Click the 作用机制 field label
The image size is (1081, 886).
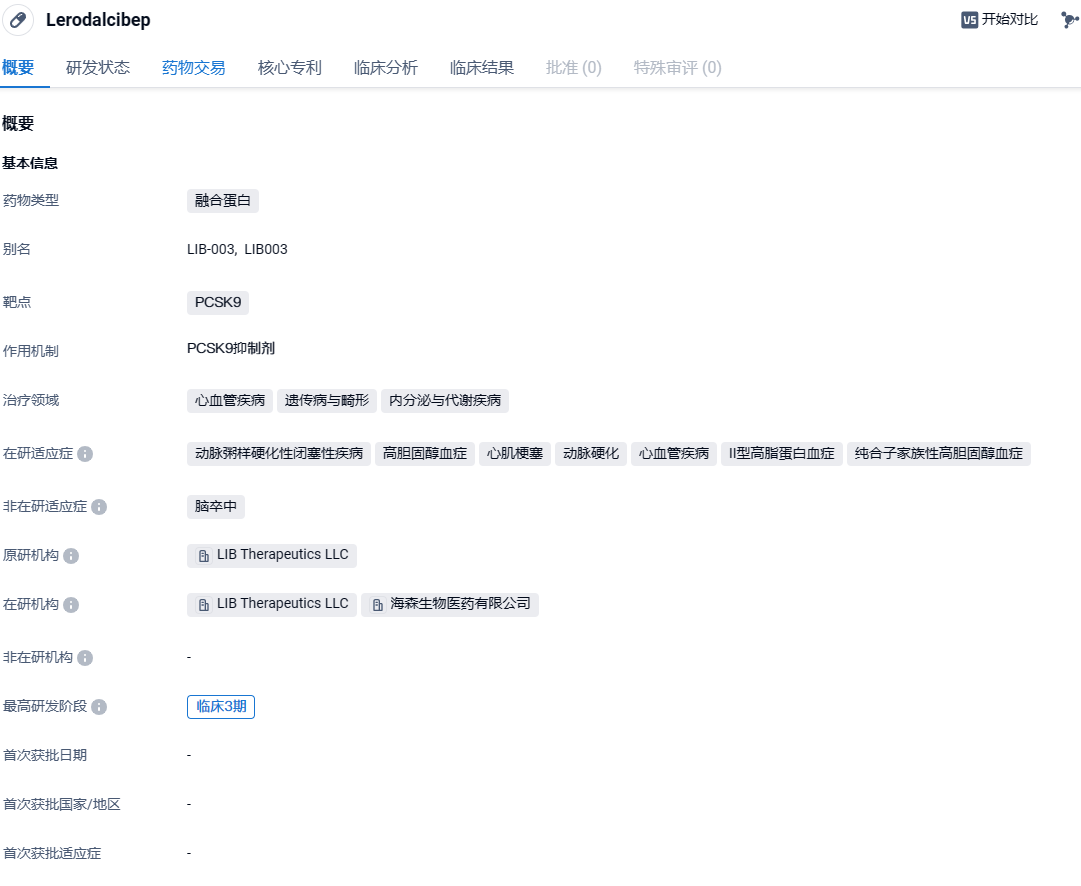[x=30, y=352]
